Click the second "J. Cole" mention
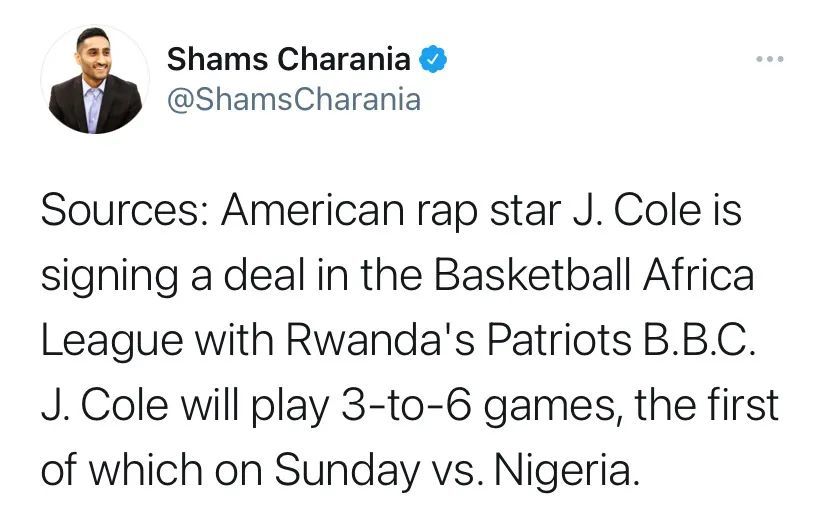Viewport: 827px width, 526px height. click(x=104, y=405)
